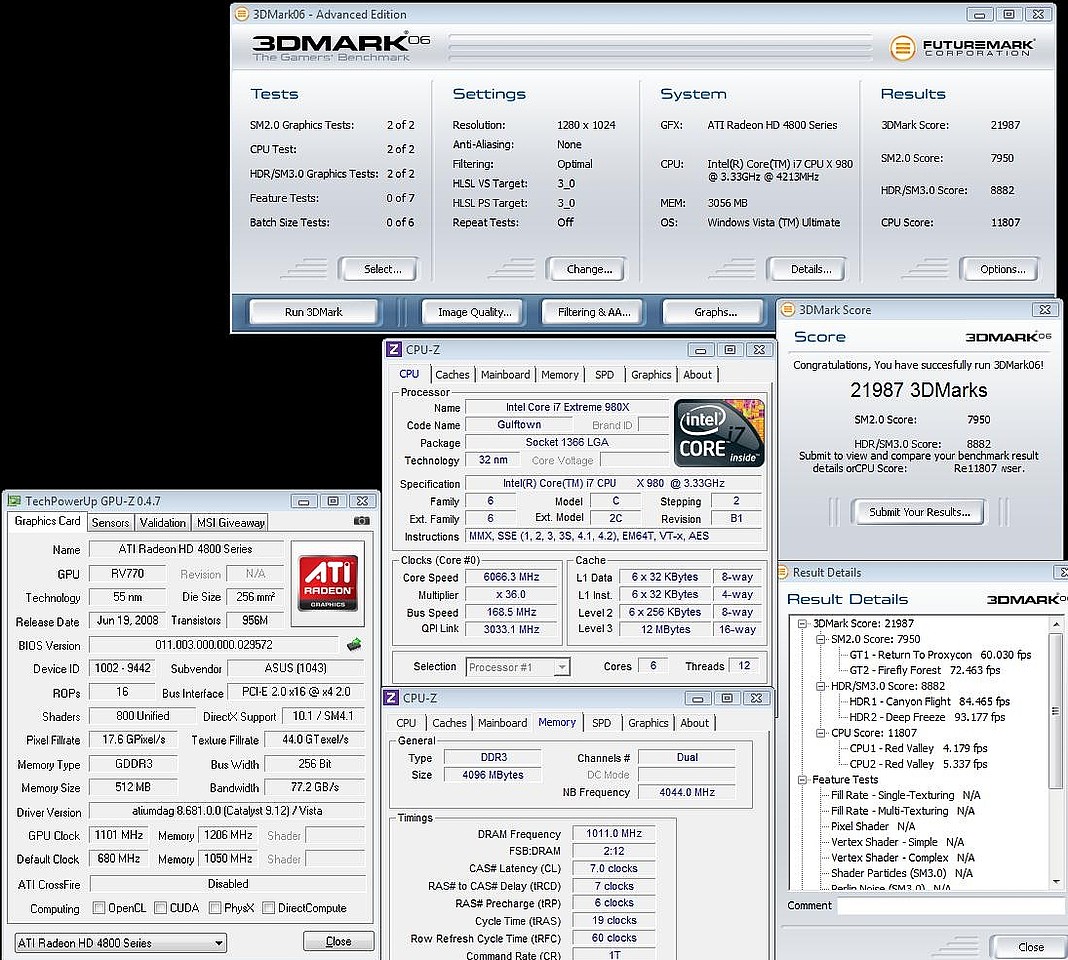The width and height of the screenshot is (1068, 960).
Task: Click the GPU-Z screenshot camera icon
Action: coord(362,521)
